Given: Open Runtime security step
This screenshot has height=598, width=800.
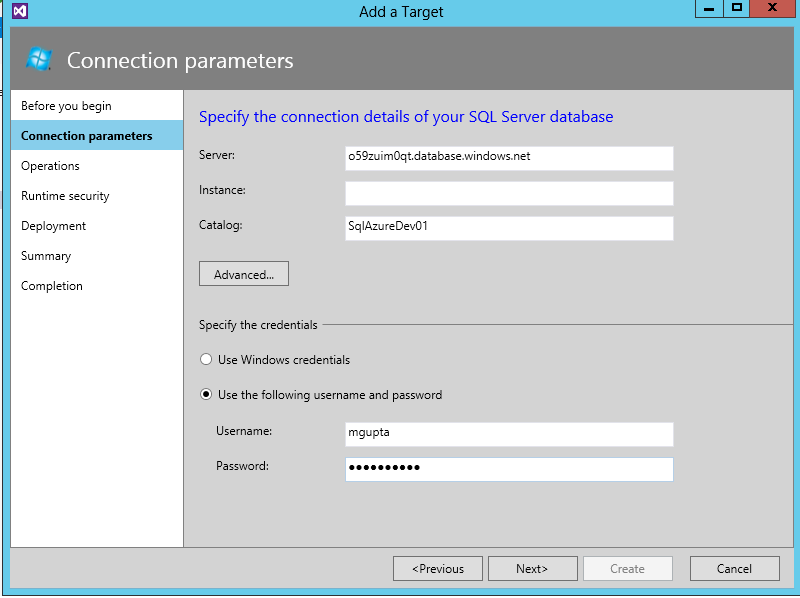Looking at the screenshot, I should 97,196.
